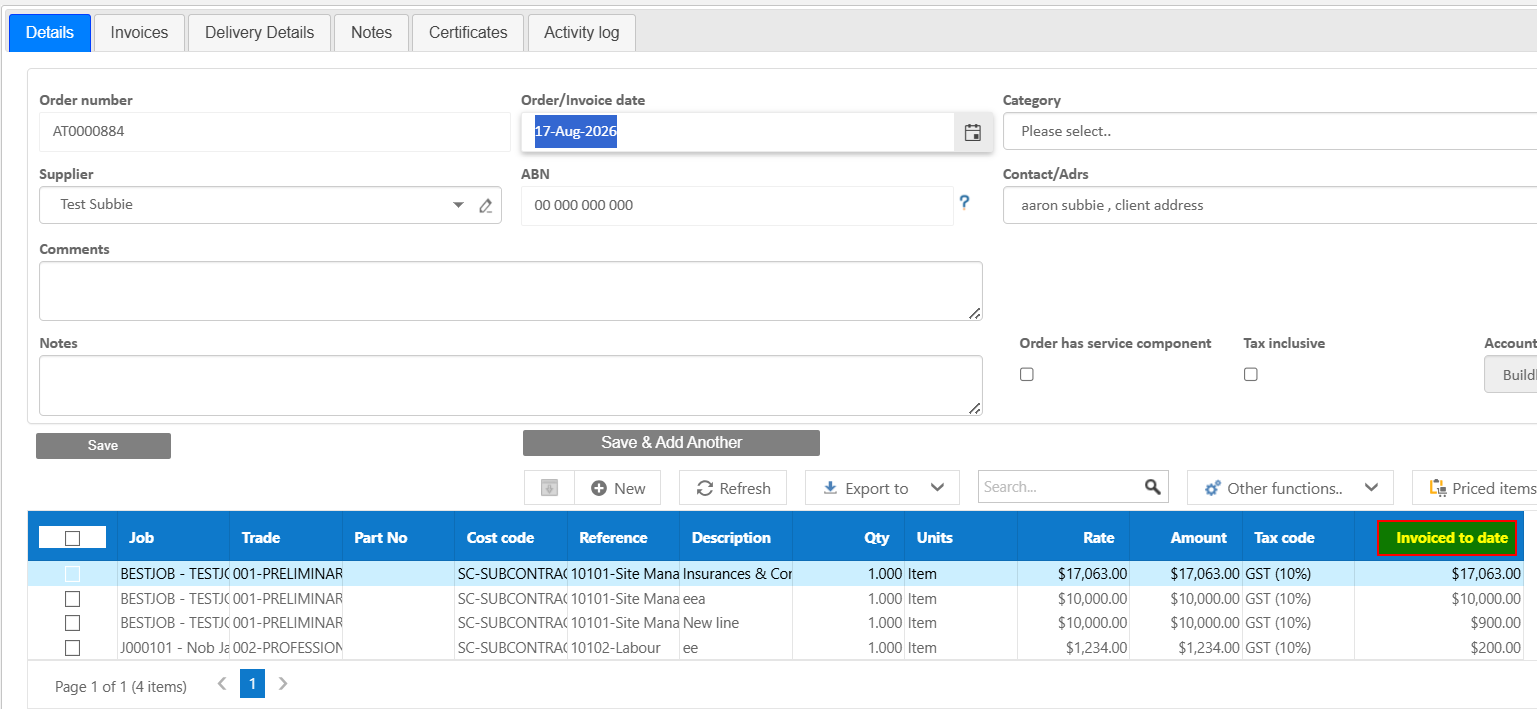1537x709 pixels.
Task: Click the $900.00 invoiced cell
Action: [1439, 623]
